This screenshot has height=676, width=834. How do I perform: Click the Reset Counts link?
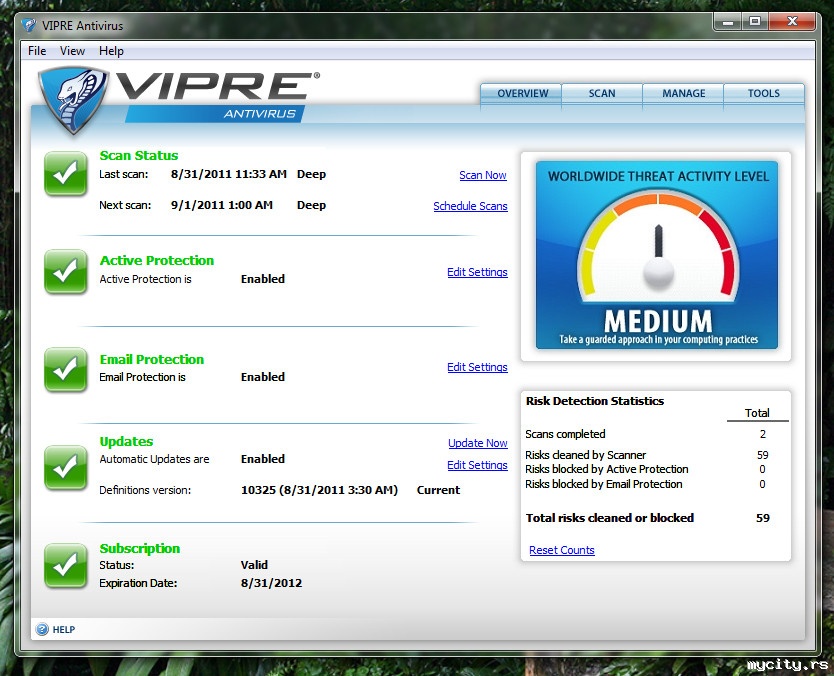[x=562, y=550]
